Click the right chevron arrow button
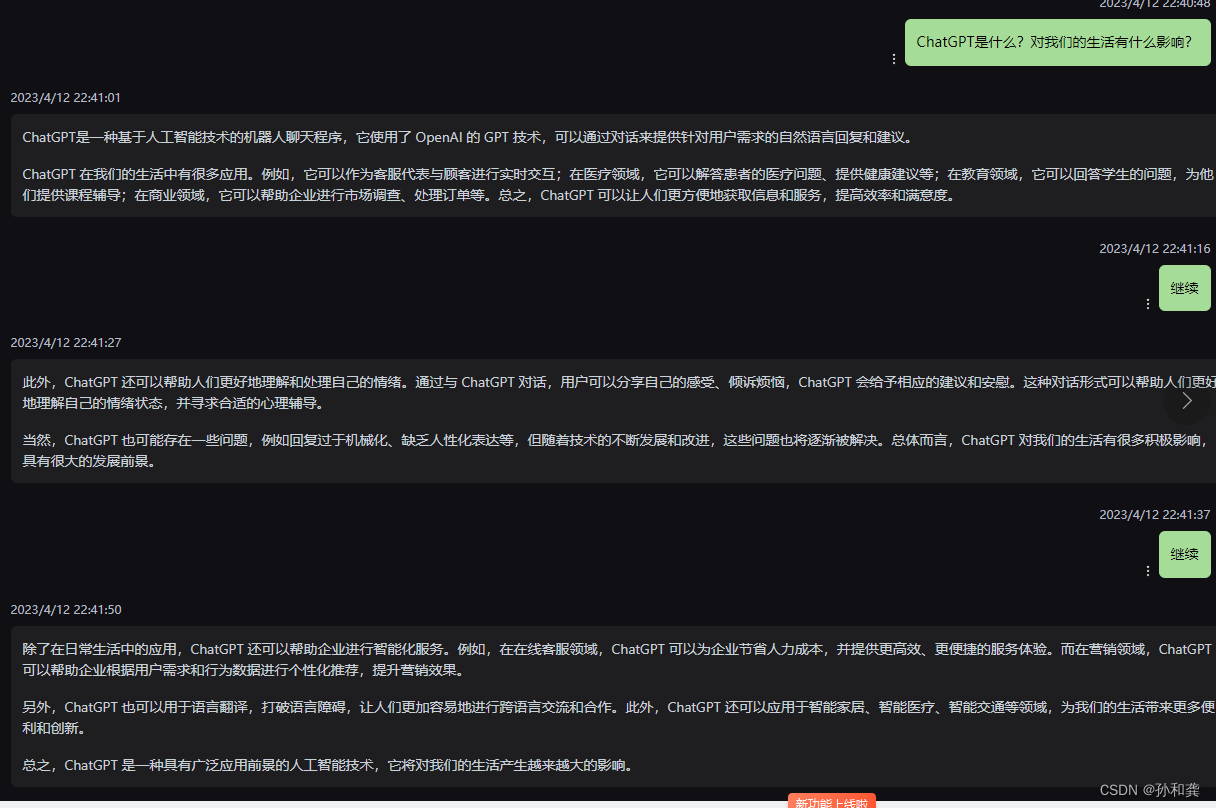 (x=1187, y=401)
